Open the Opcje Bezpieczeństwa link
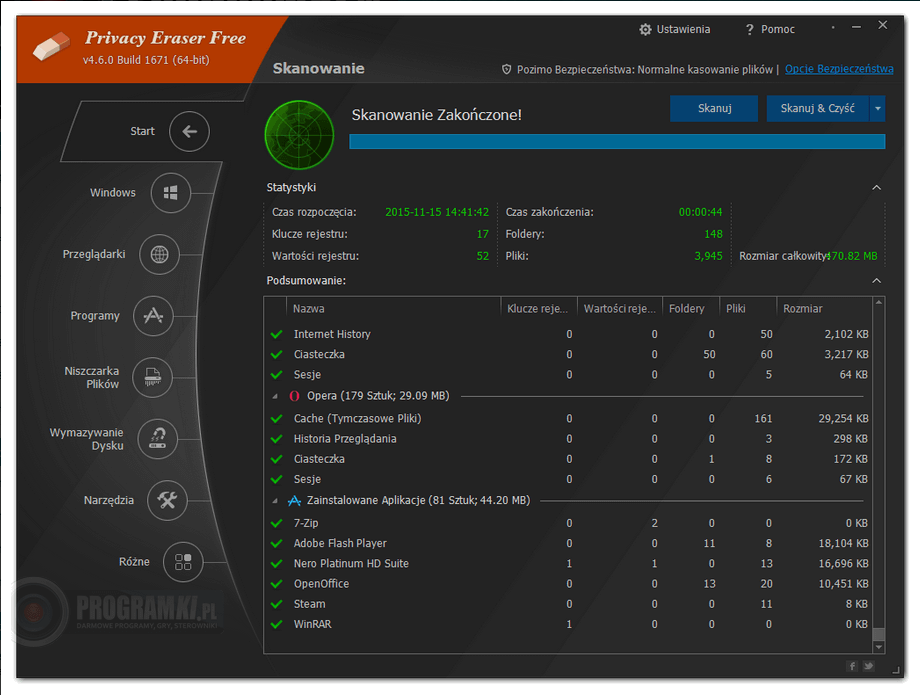The image size is (920, 695). pyautogui.click(x=839, y=69)
